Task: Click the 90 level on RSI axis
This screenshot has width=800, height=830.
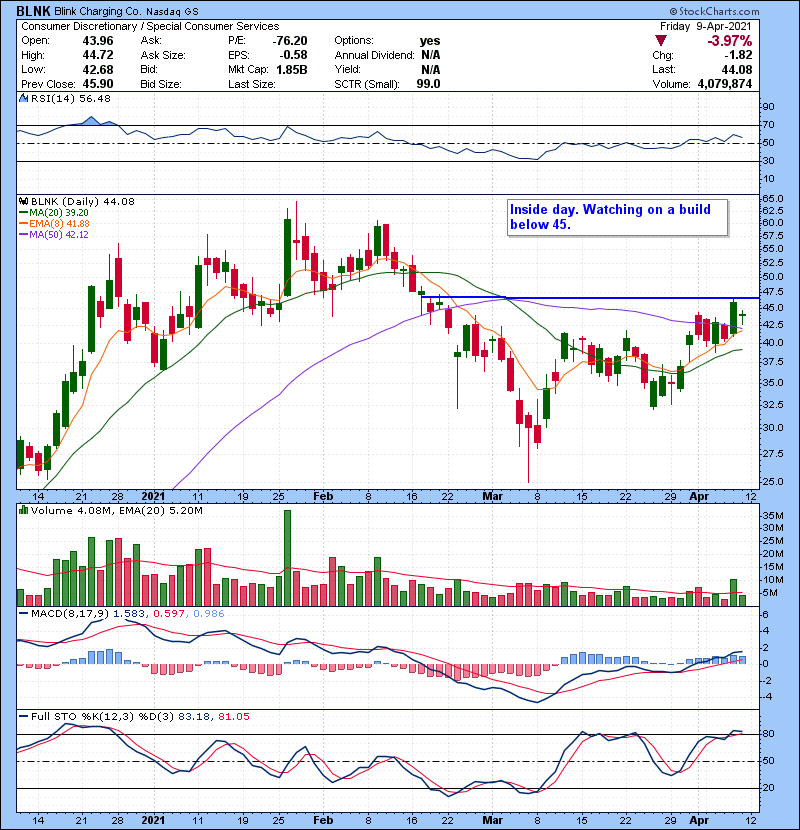Action: click(x=768, y=107)
